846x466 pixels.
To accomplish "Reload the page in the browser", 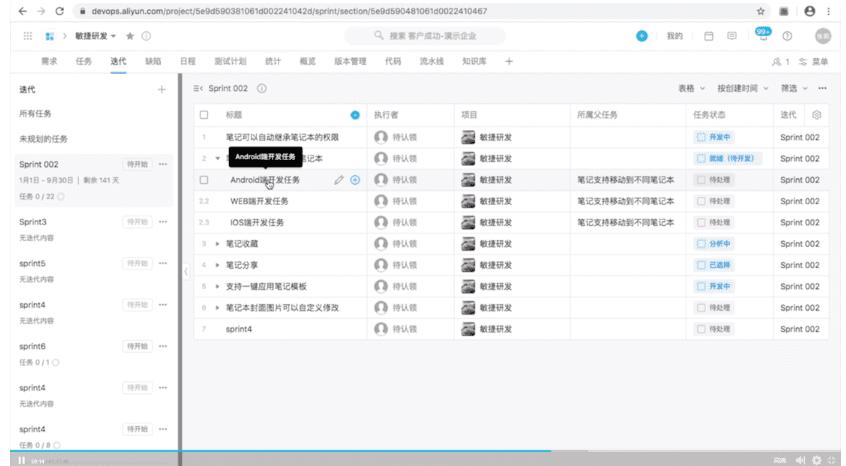I will pyautogui.click(x=59, y=11).
